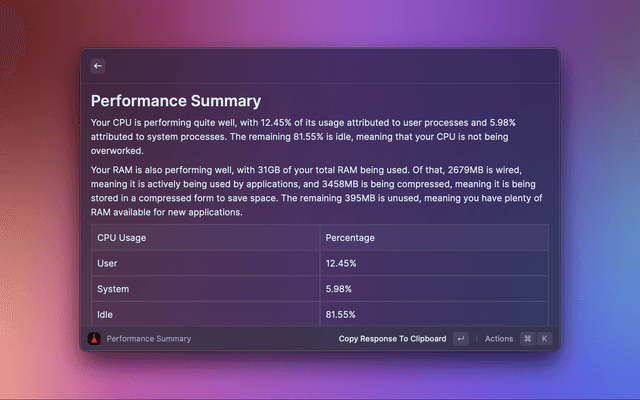
Task: Click the User row label
Action: tap(107, 263)
